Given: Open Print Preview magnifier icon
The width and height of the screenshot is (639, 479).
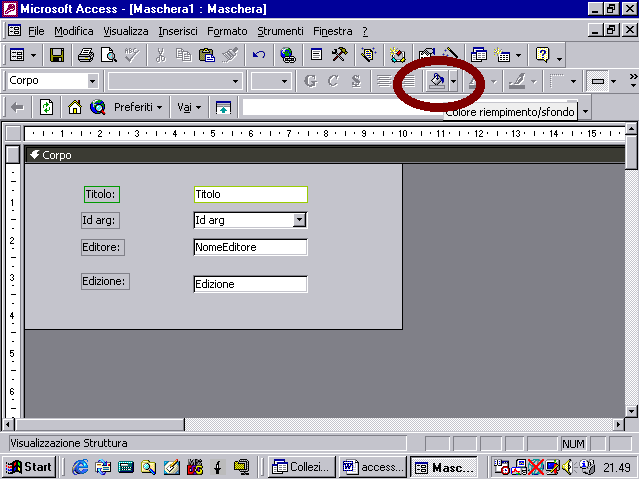Looking at the screenshot, I should 109,55.
